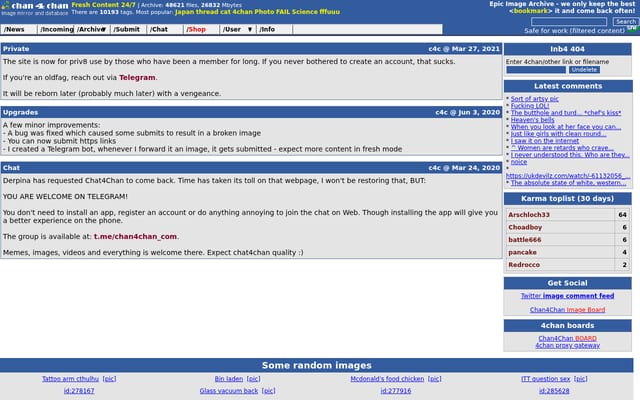Open Redrocco in karma toplist
The height and width of the screenshot is (400, 640).
coord(524,265)
